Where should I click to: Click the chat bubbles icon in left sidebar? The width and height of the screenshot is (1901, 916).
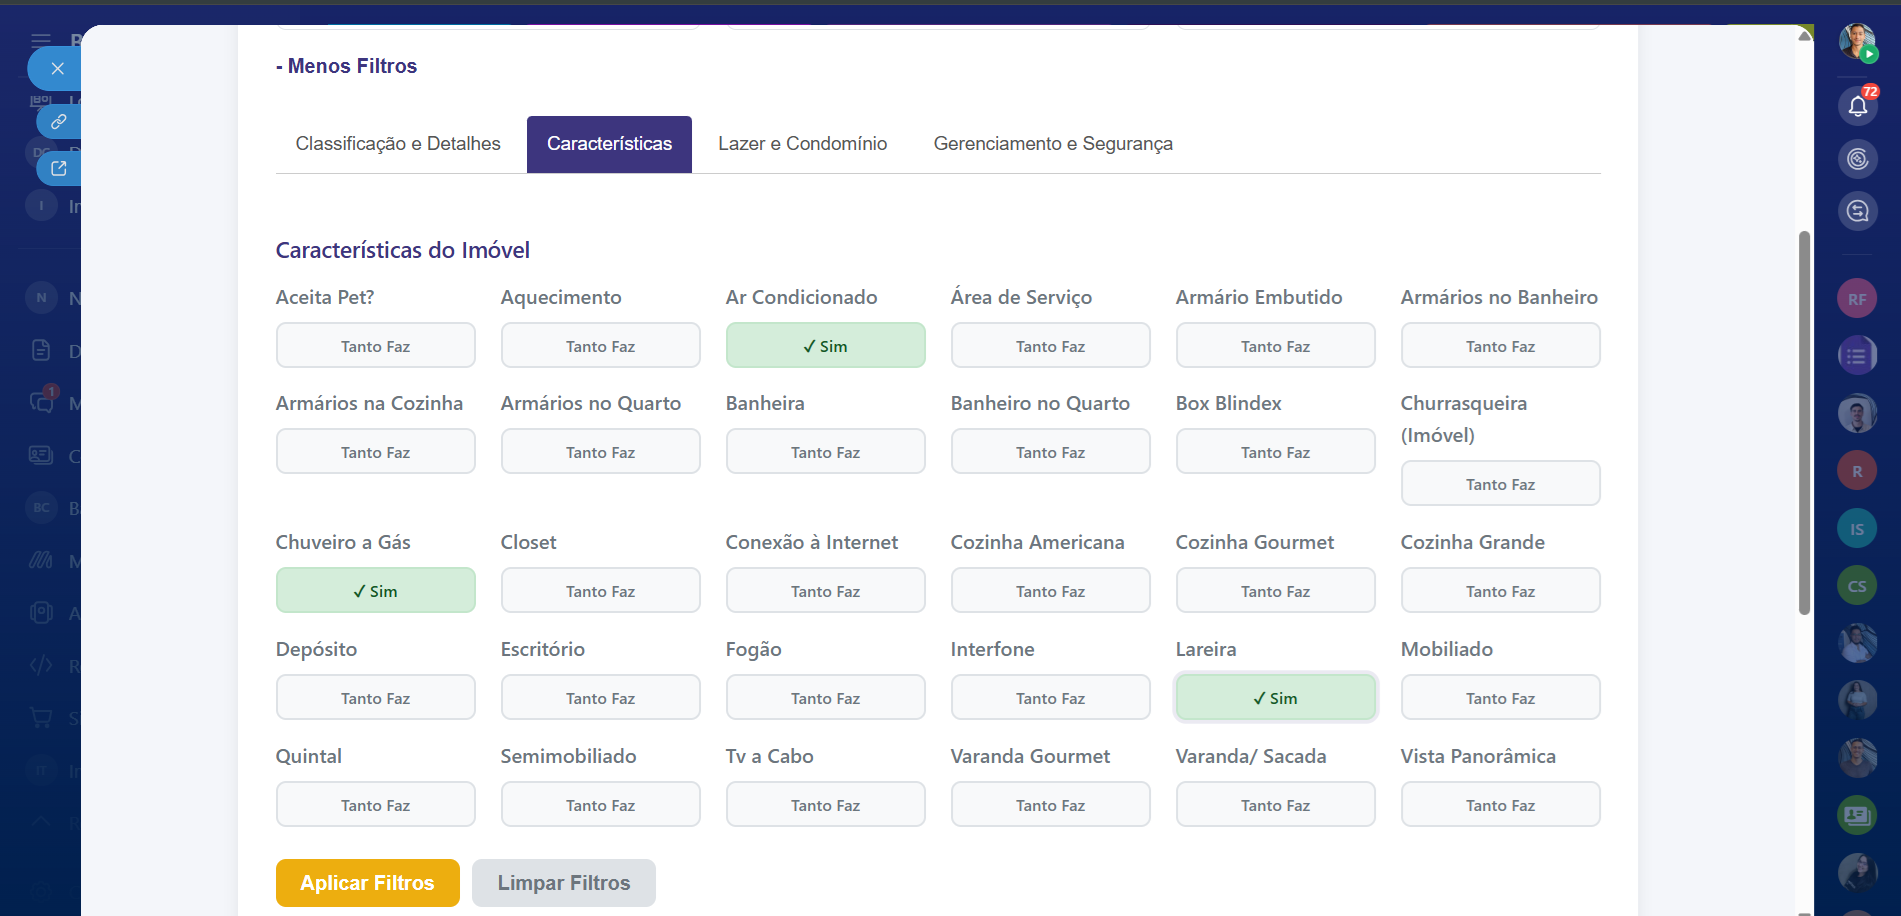41,402
